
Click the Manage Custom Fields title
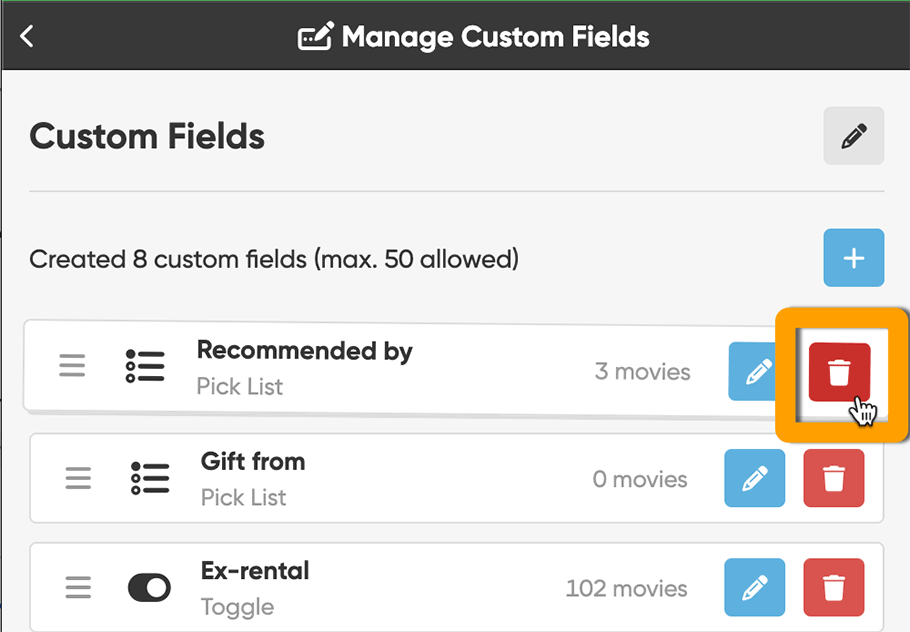pyautogui.click(x=495, y=38)
